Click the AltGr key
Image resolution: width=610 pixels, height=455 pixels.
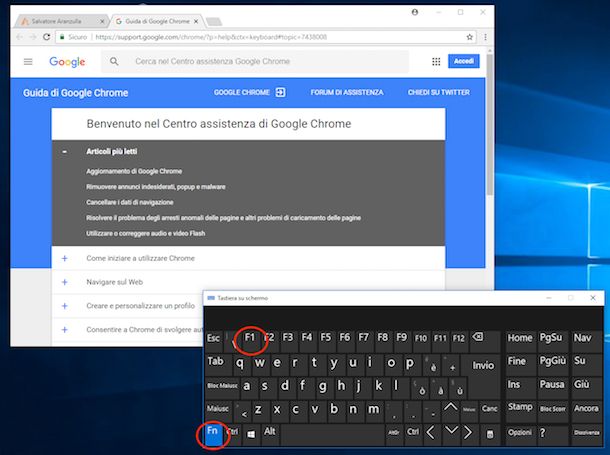pos(394,434)
